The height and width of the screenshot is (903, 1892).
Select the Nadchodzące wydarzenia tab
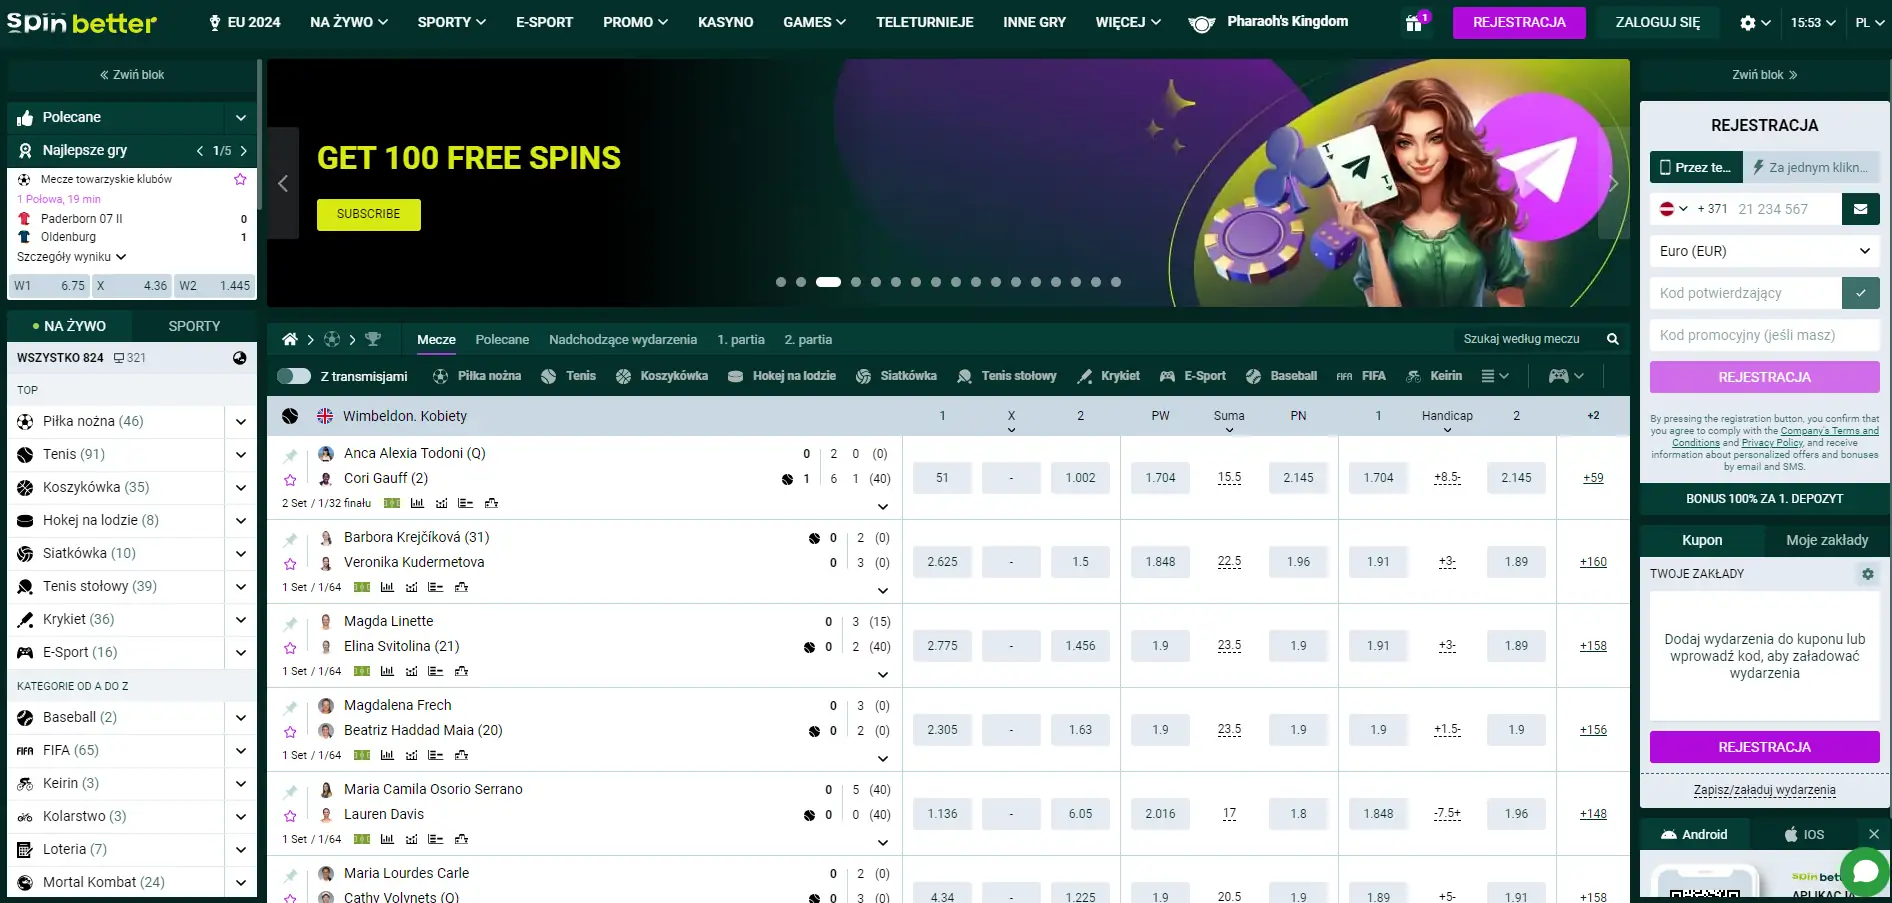[622, 340]
